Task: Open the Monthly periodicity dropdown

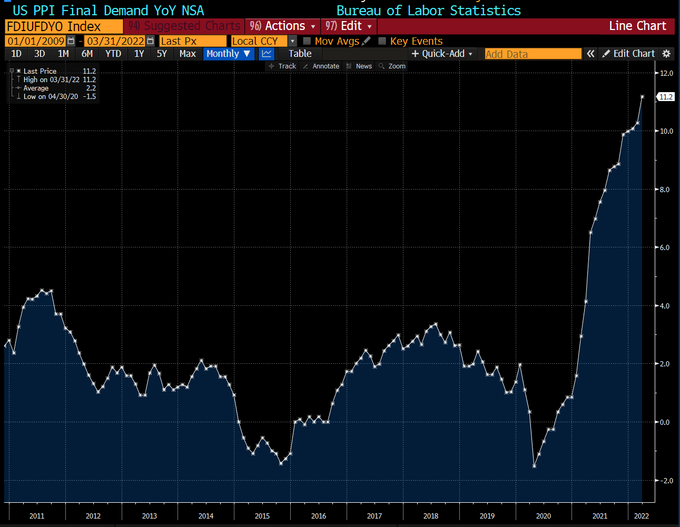Action: 228,54
